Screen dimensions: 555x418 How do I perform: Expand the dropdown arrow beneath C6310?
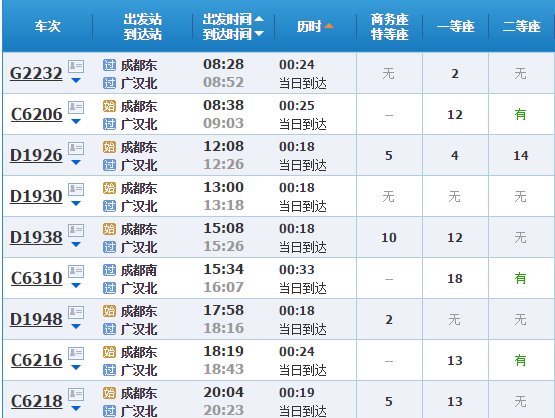pos(76,286)
